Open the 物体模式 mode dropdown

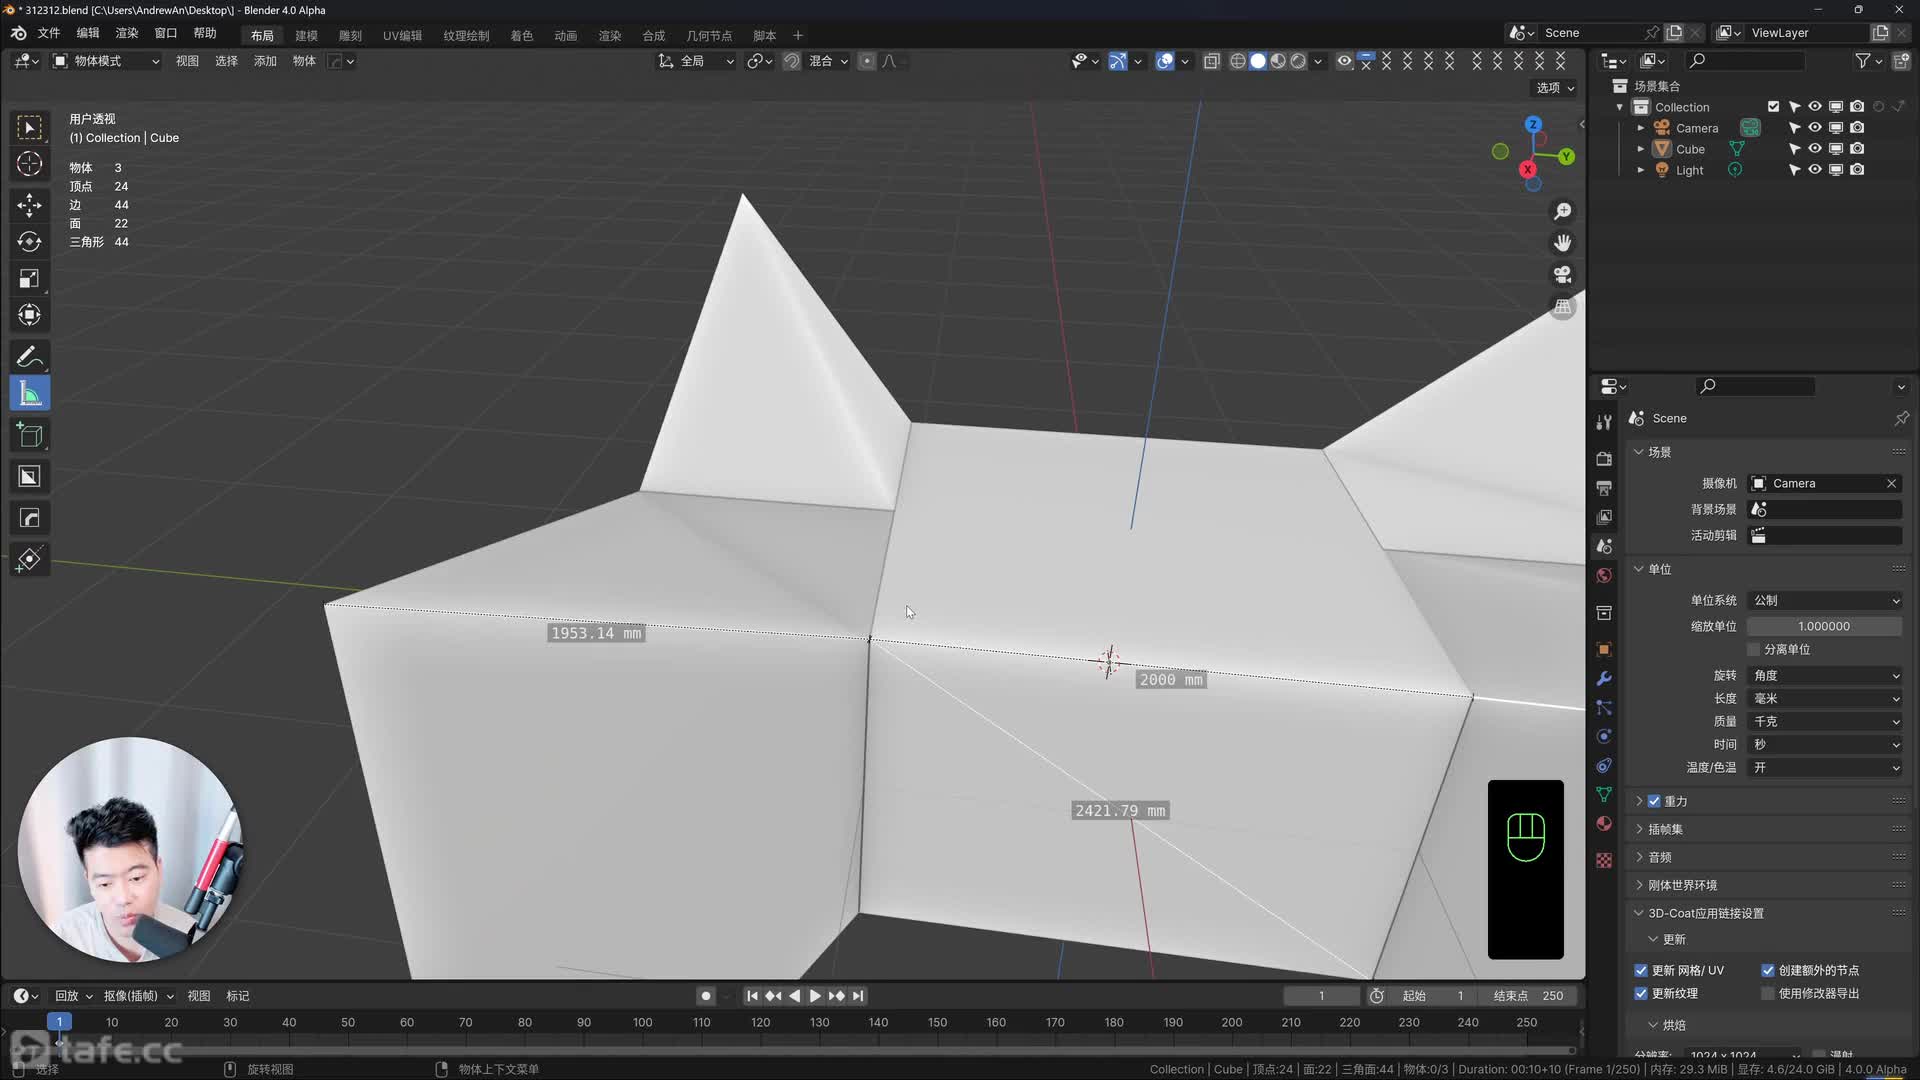[x=106, y=61]
